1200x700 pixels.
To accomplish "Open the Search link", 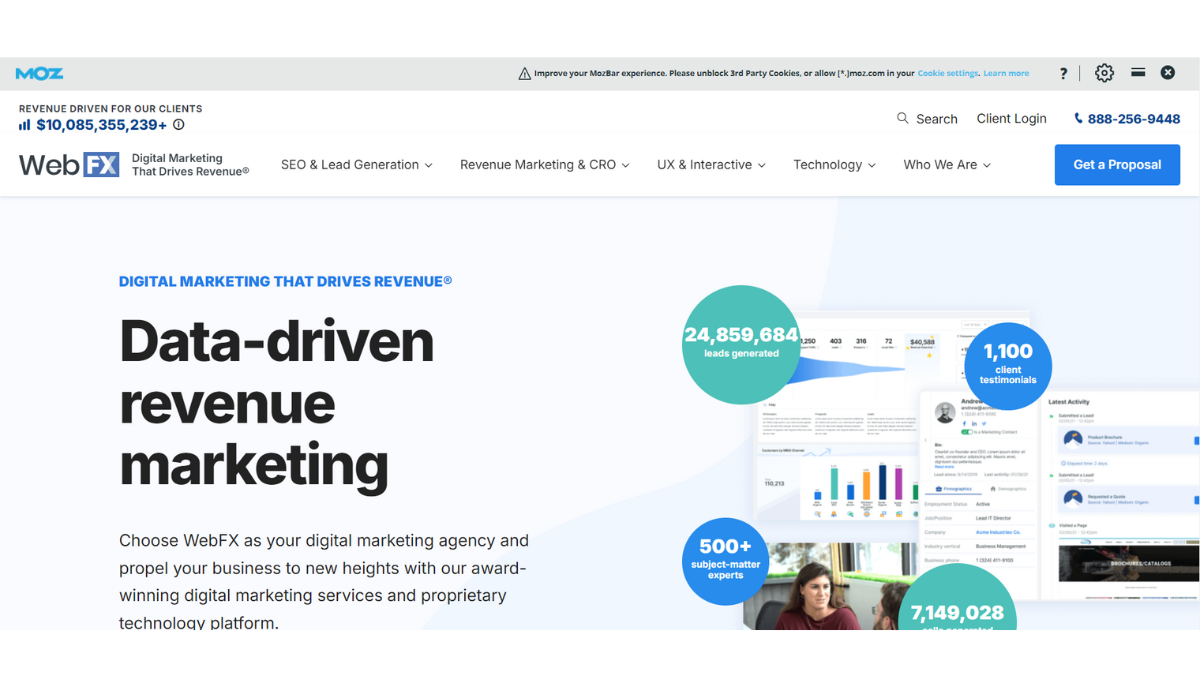I will coord(937,118).
